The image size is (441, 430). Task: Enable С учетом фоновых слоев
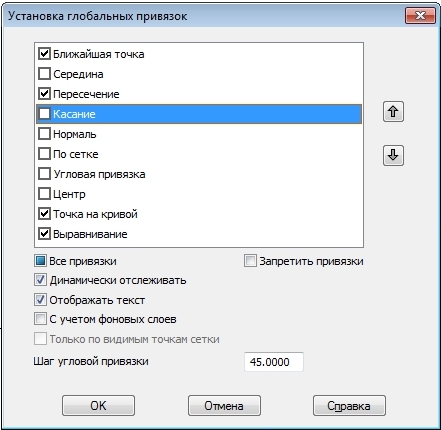(x=40, y=319)
